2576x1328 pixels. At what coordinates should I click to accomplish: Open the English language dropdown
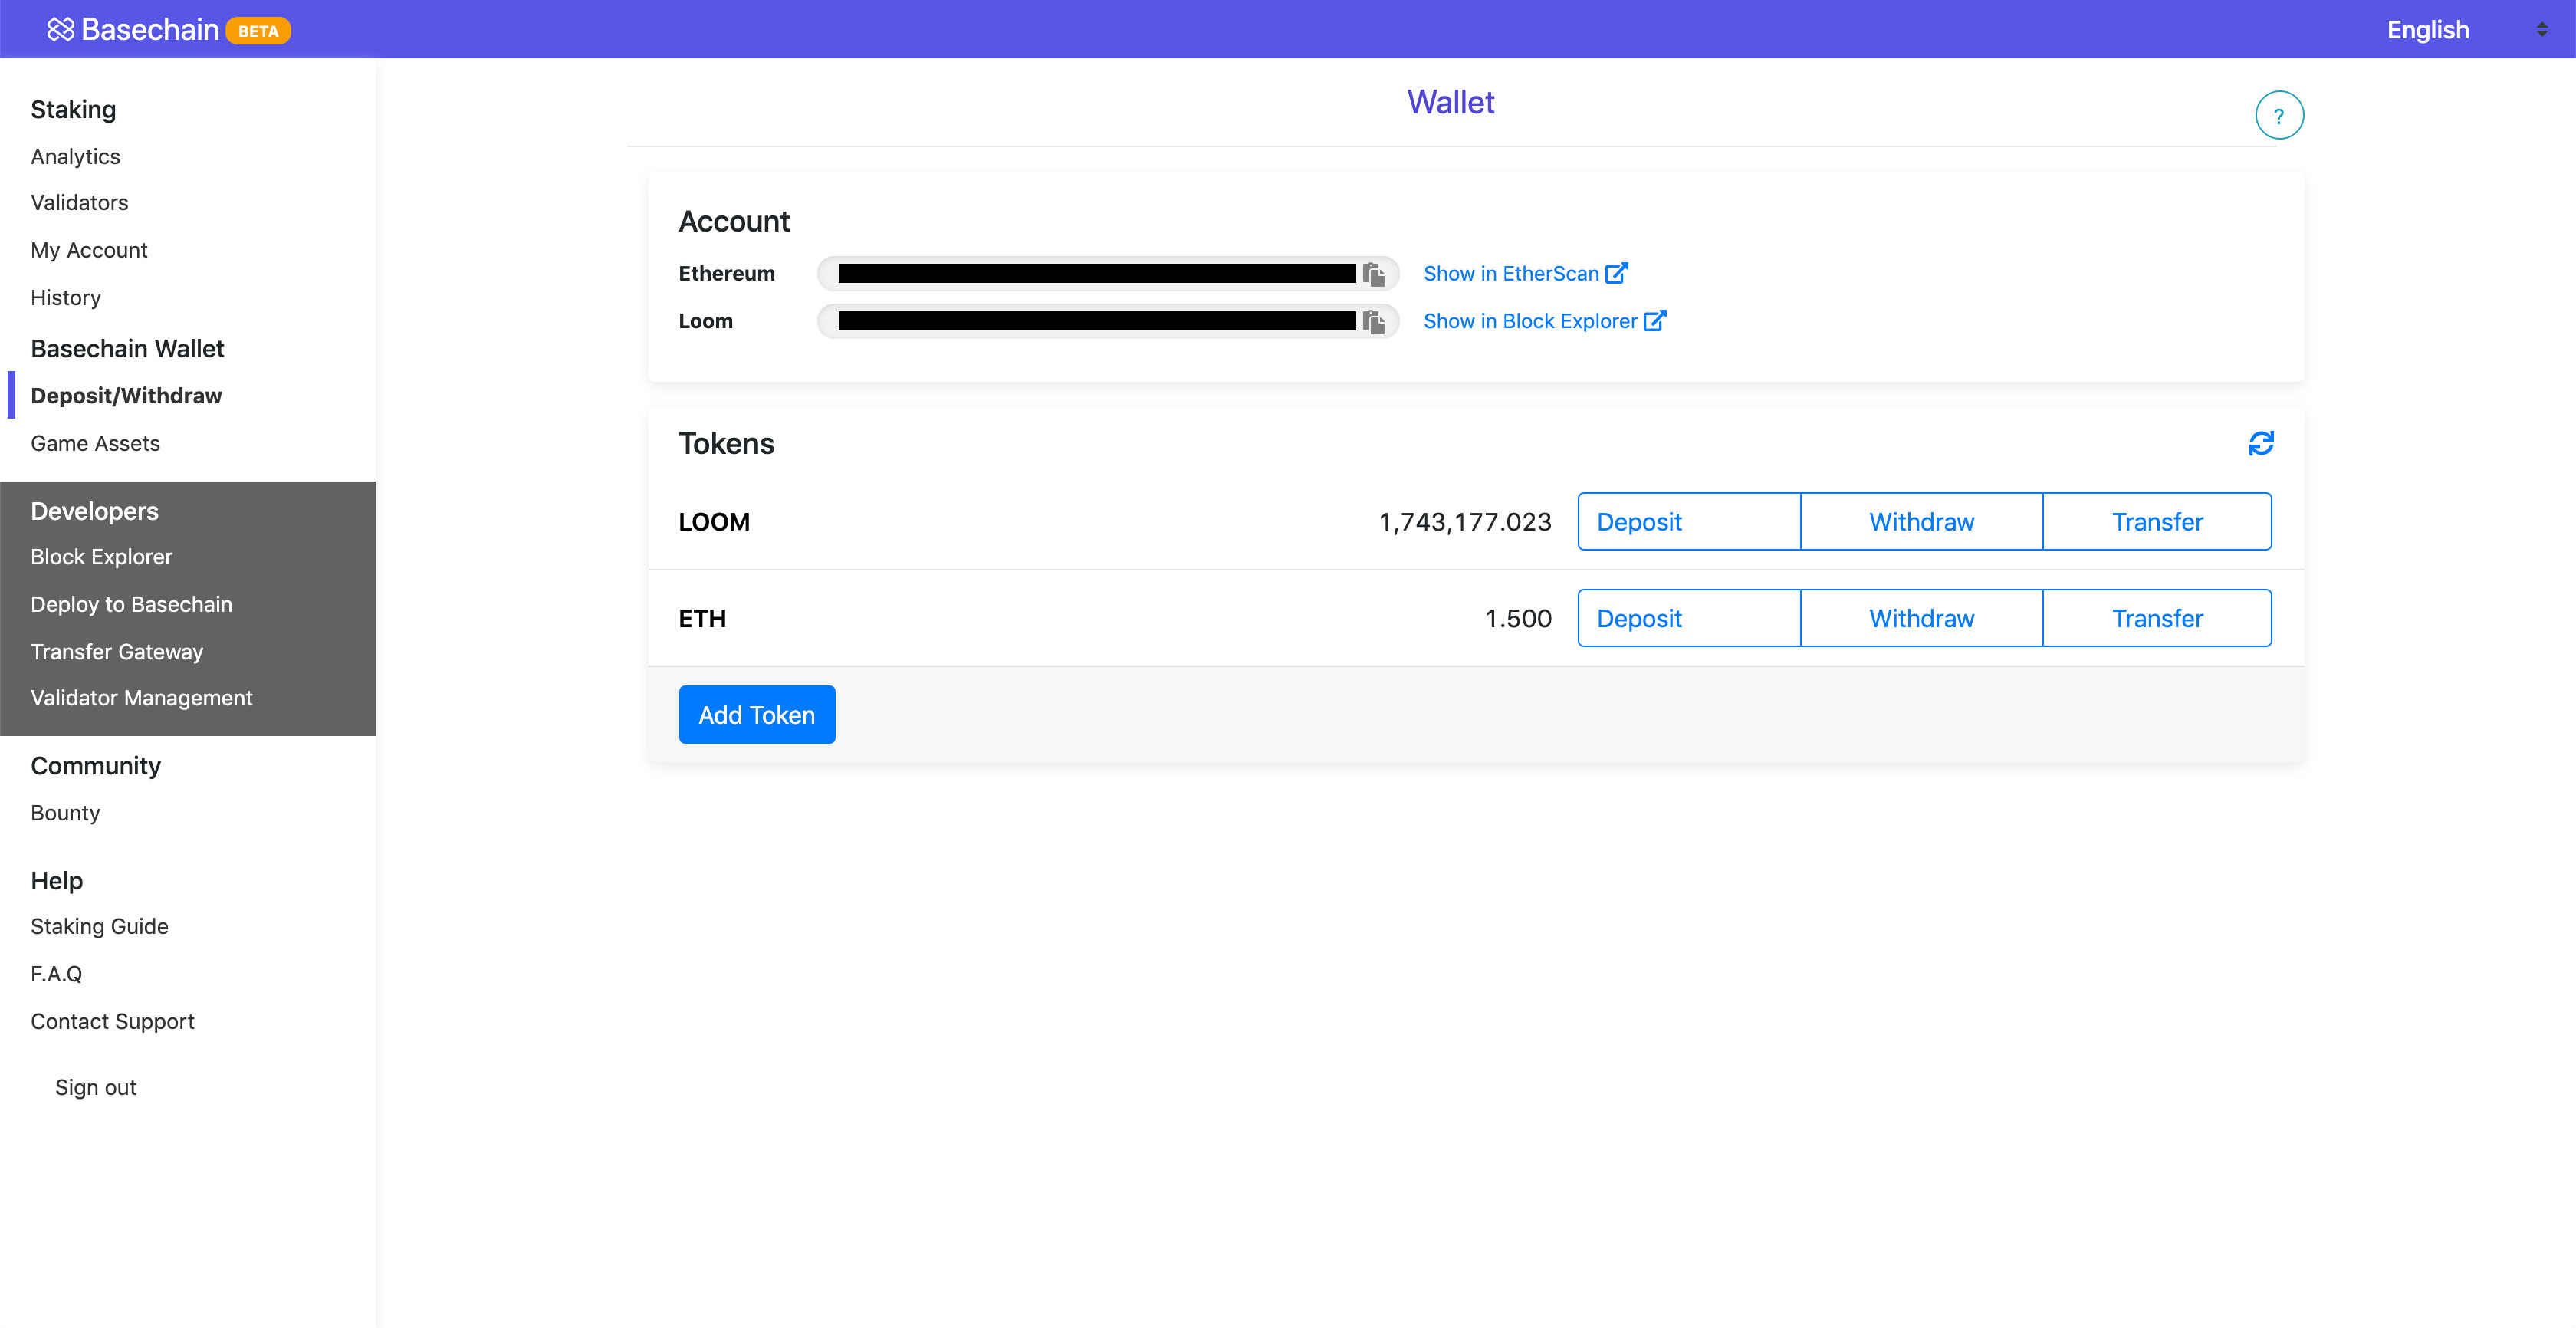coord(2466,30)
